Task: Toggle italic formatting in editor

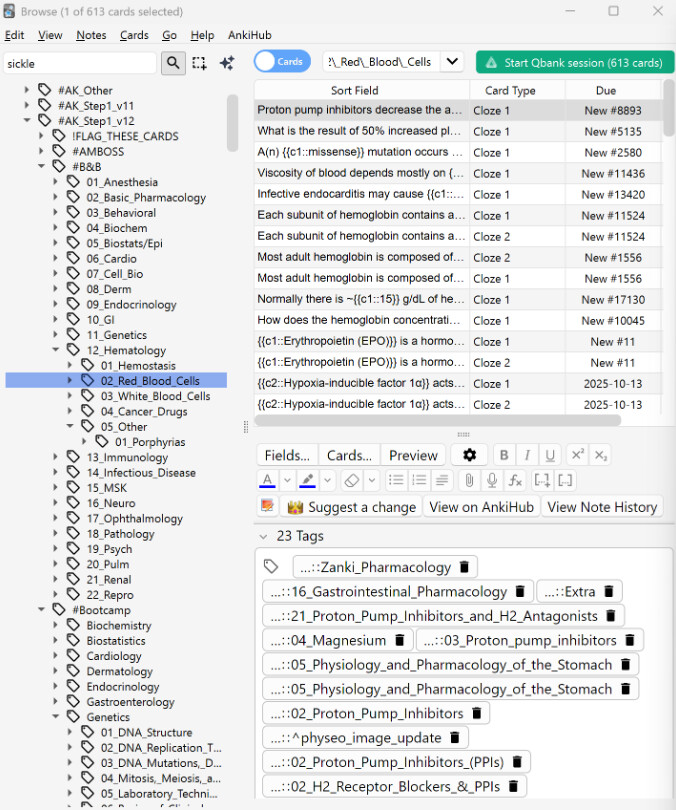Action: [x=529, y=455]
